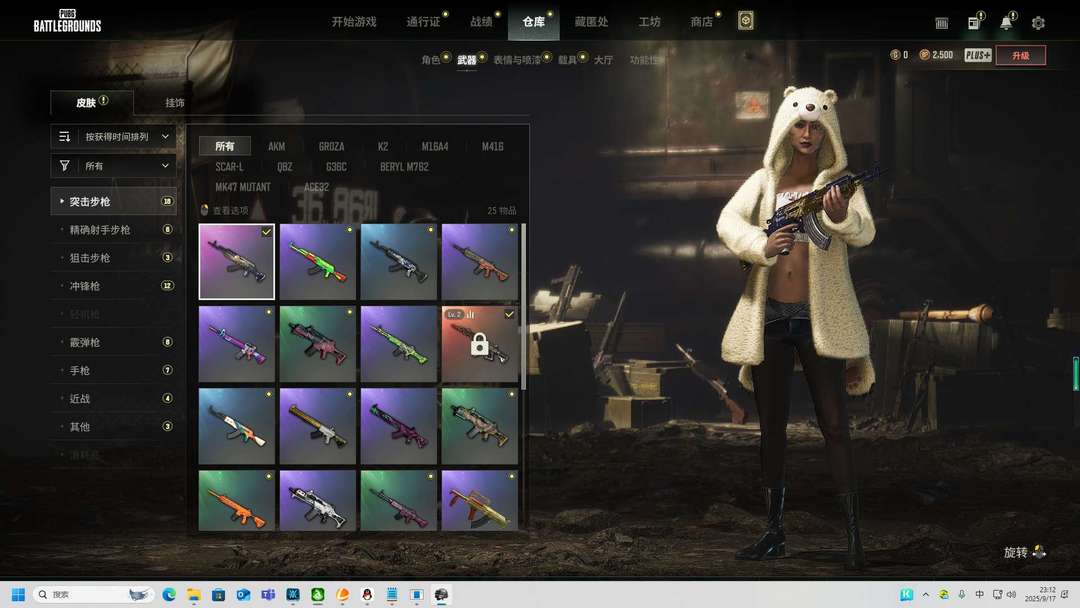Expand the 冲锋枪 category
The width and height of the screenshot is (1080, 608).
[x=114, y=286]
